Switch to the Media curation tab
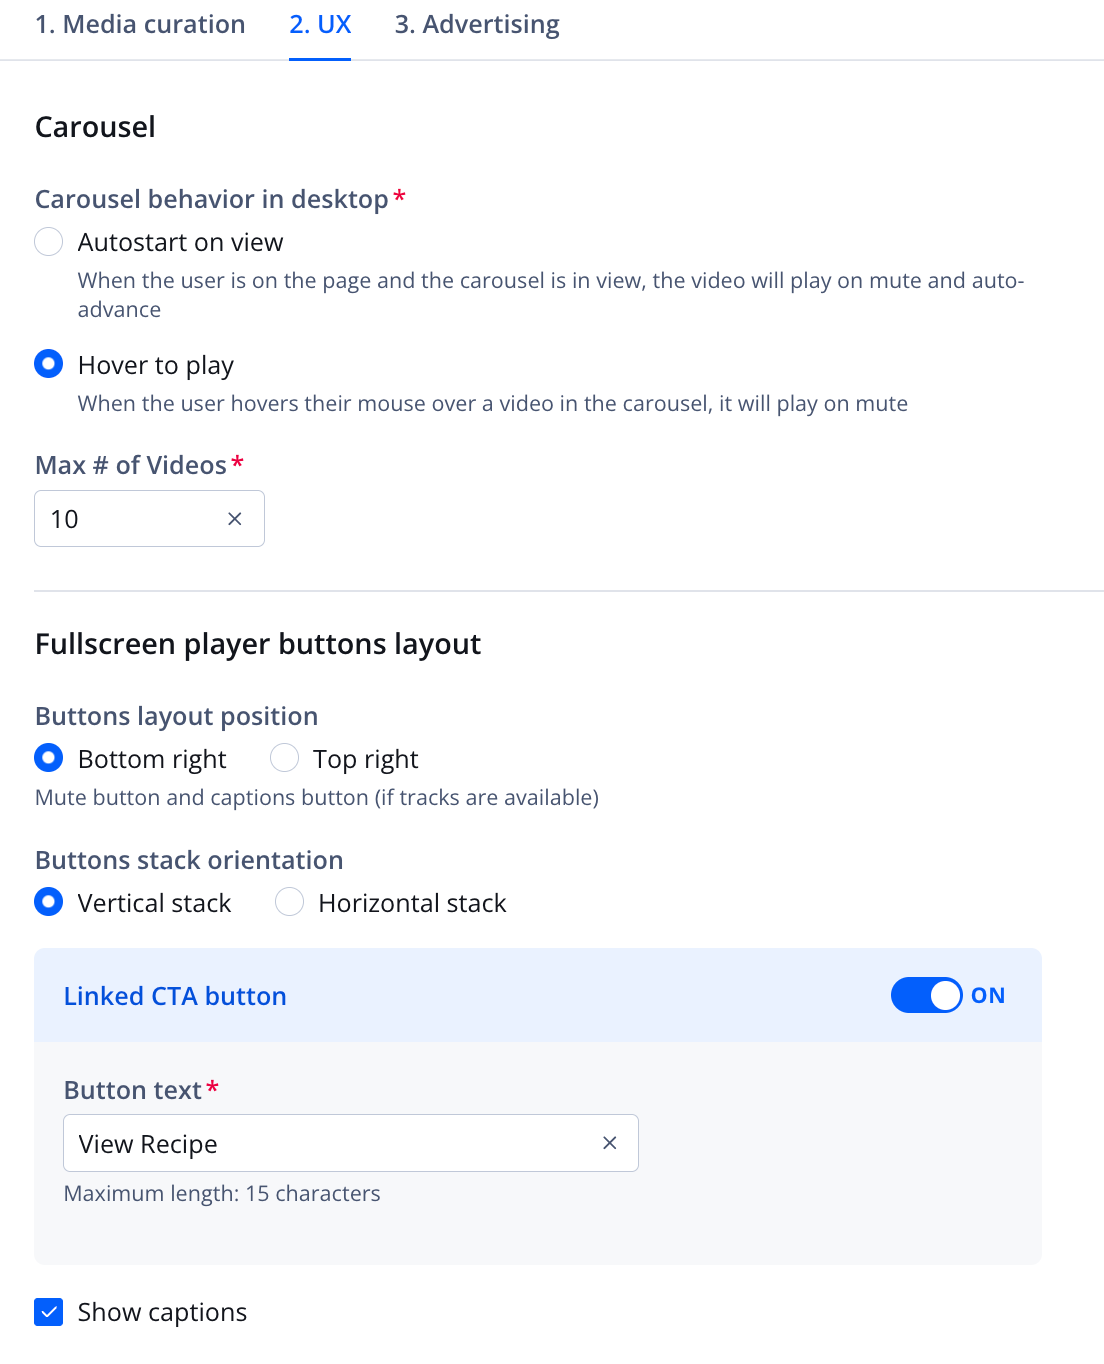Image resolution: width=1104 pixels, height=1364 pixels. (x=139, y=24)
